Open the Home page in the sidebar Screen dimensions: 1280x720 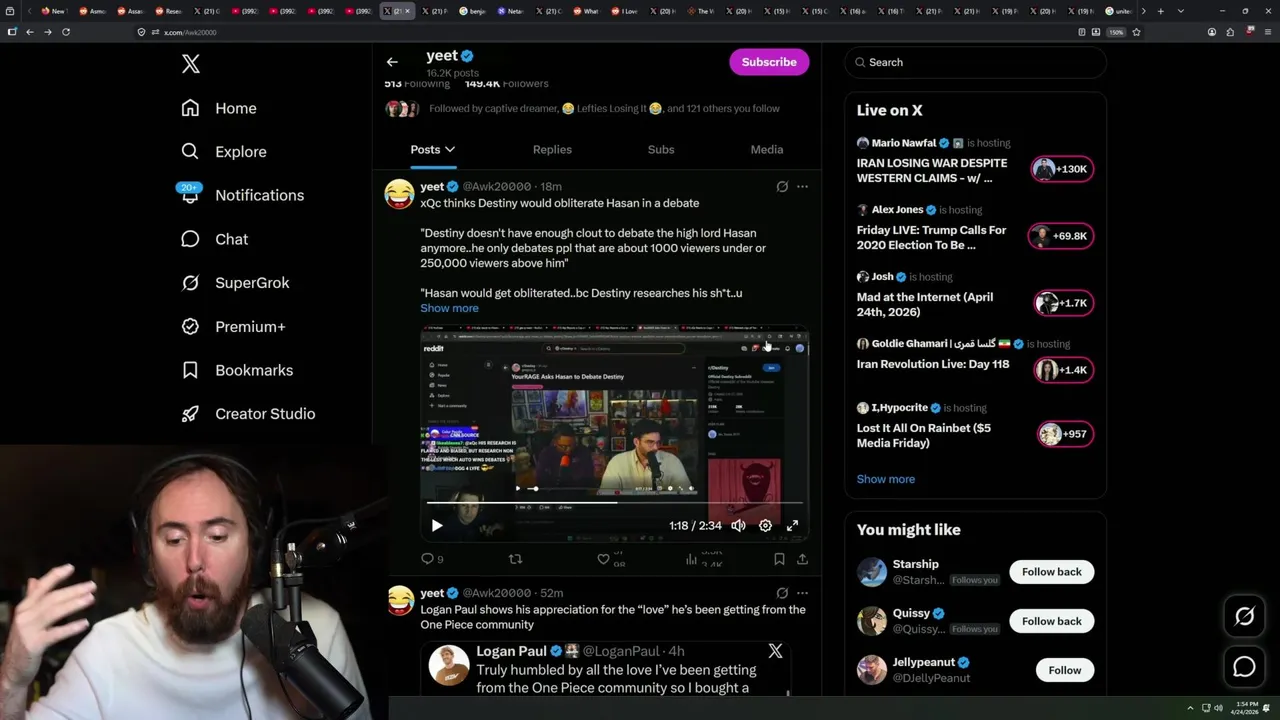(x=219, y=108)
